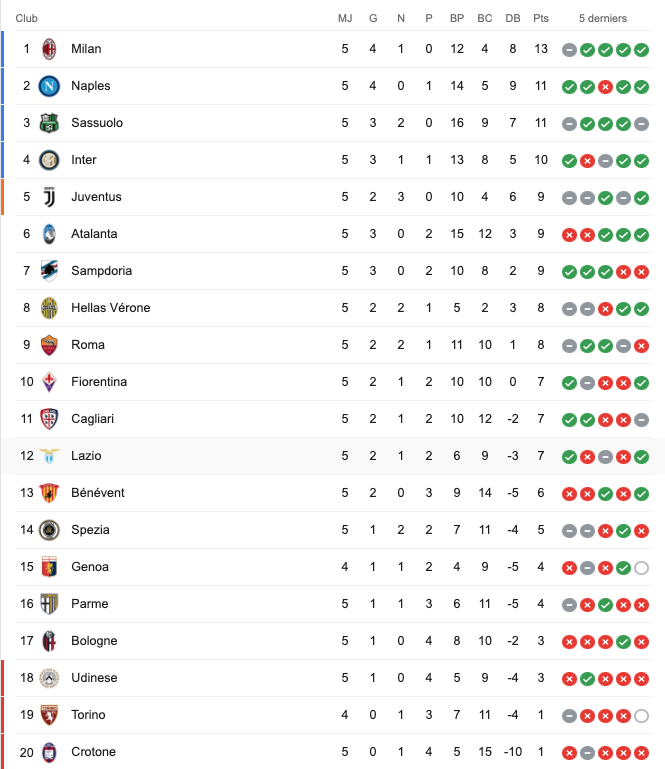Click Milan's first draw result icon
The image size is (665, 769).
pos(569,50)
